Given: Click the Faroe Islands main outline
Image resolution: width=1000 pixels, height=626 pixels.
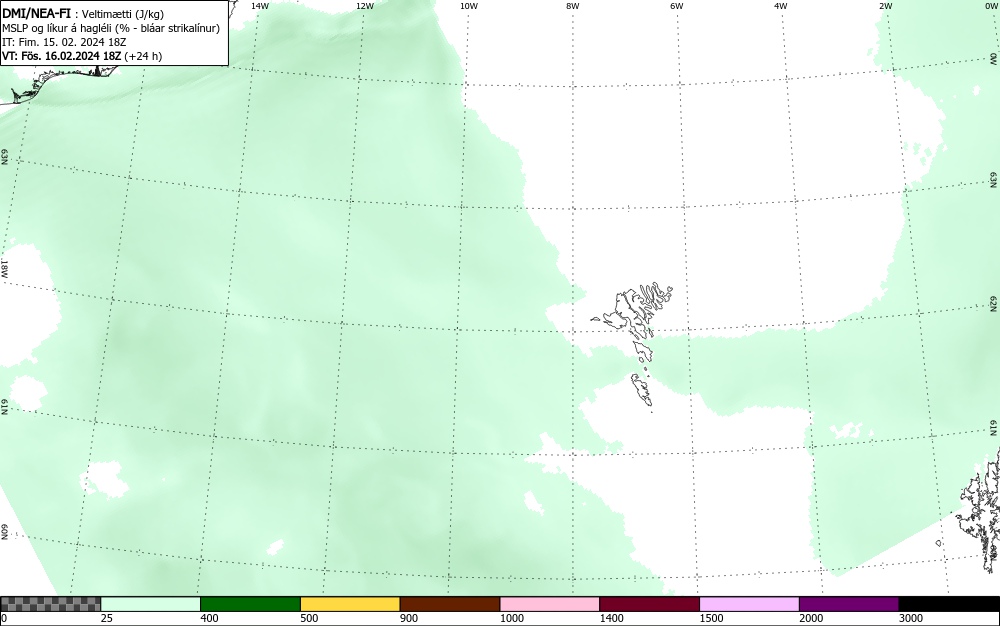Looking at the screenshot, I should [633, 312].
